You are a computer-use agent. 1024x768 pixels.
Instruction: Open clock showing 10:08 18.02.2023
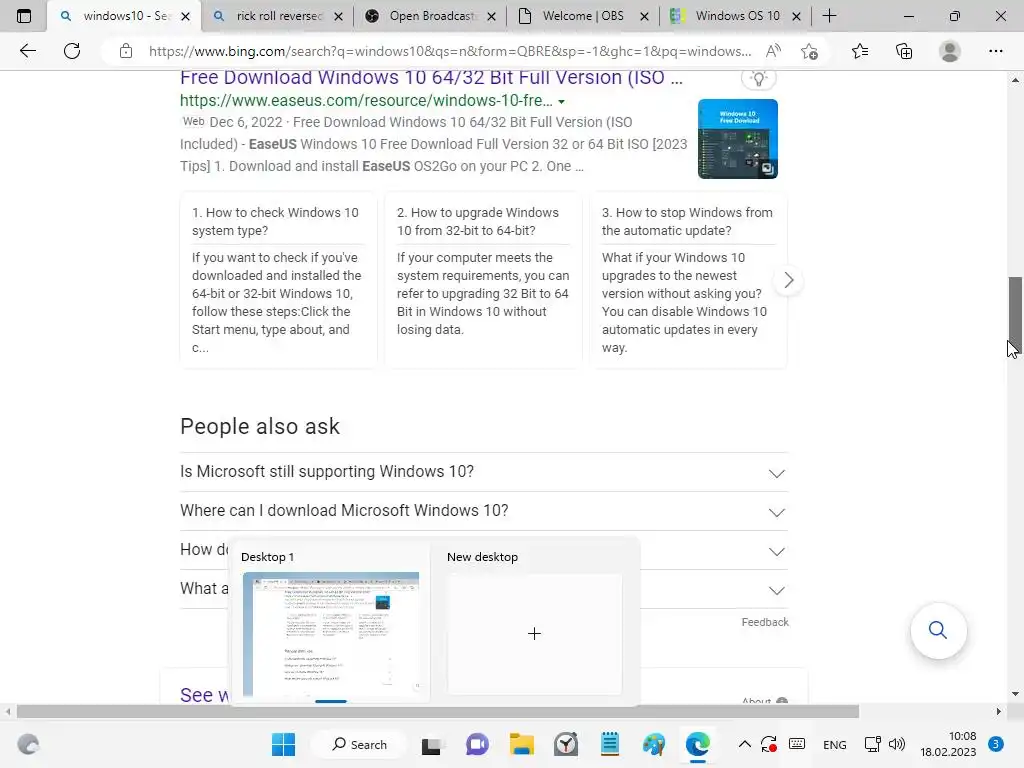(x=948, y=744)
